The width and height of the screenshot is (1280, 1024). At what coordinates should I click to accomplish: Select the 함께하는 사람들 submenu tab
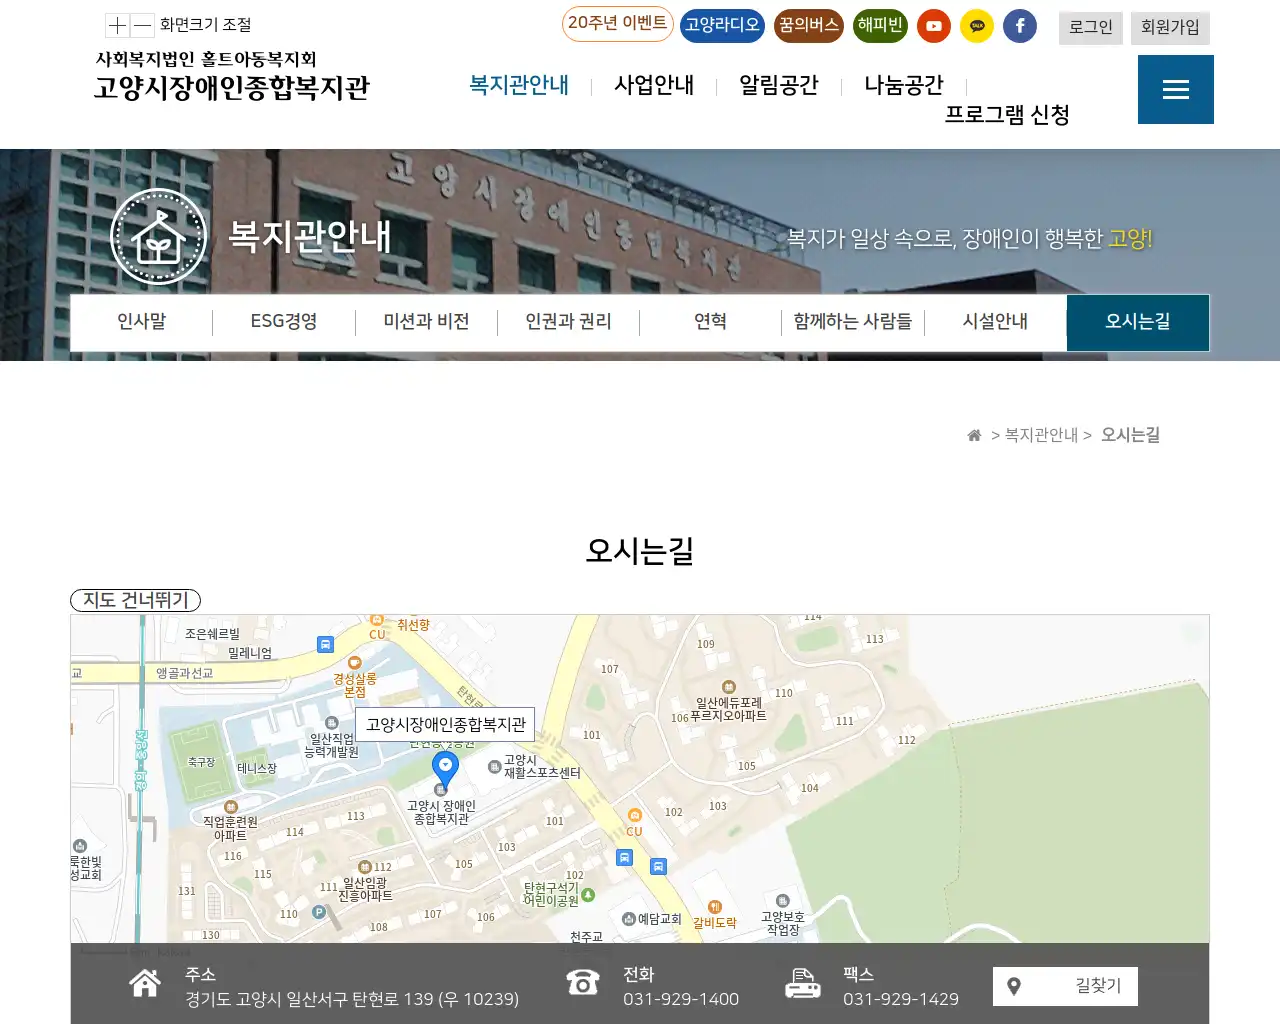(853, 322)
